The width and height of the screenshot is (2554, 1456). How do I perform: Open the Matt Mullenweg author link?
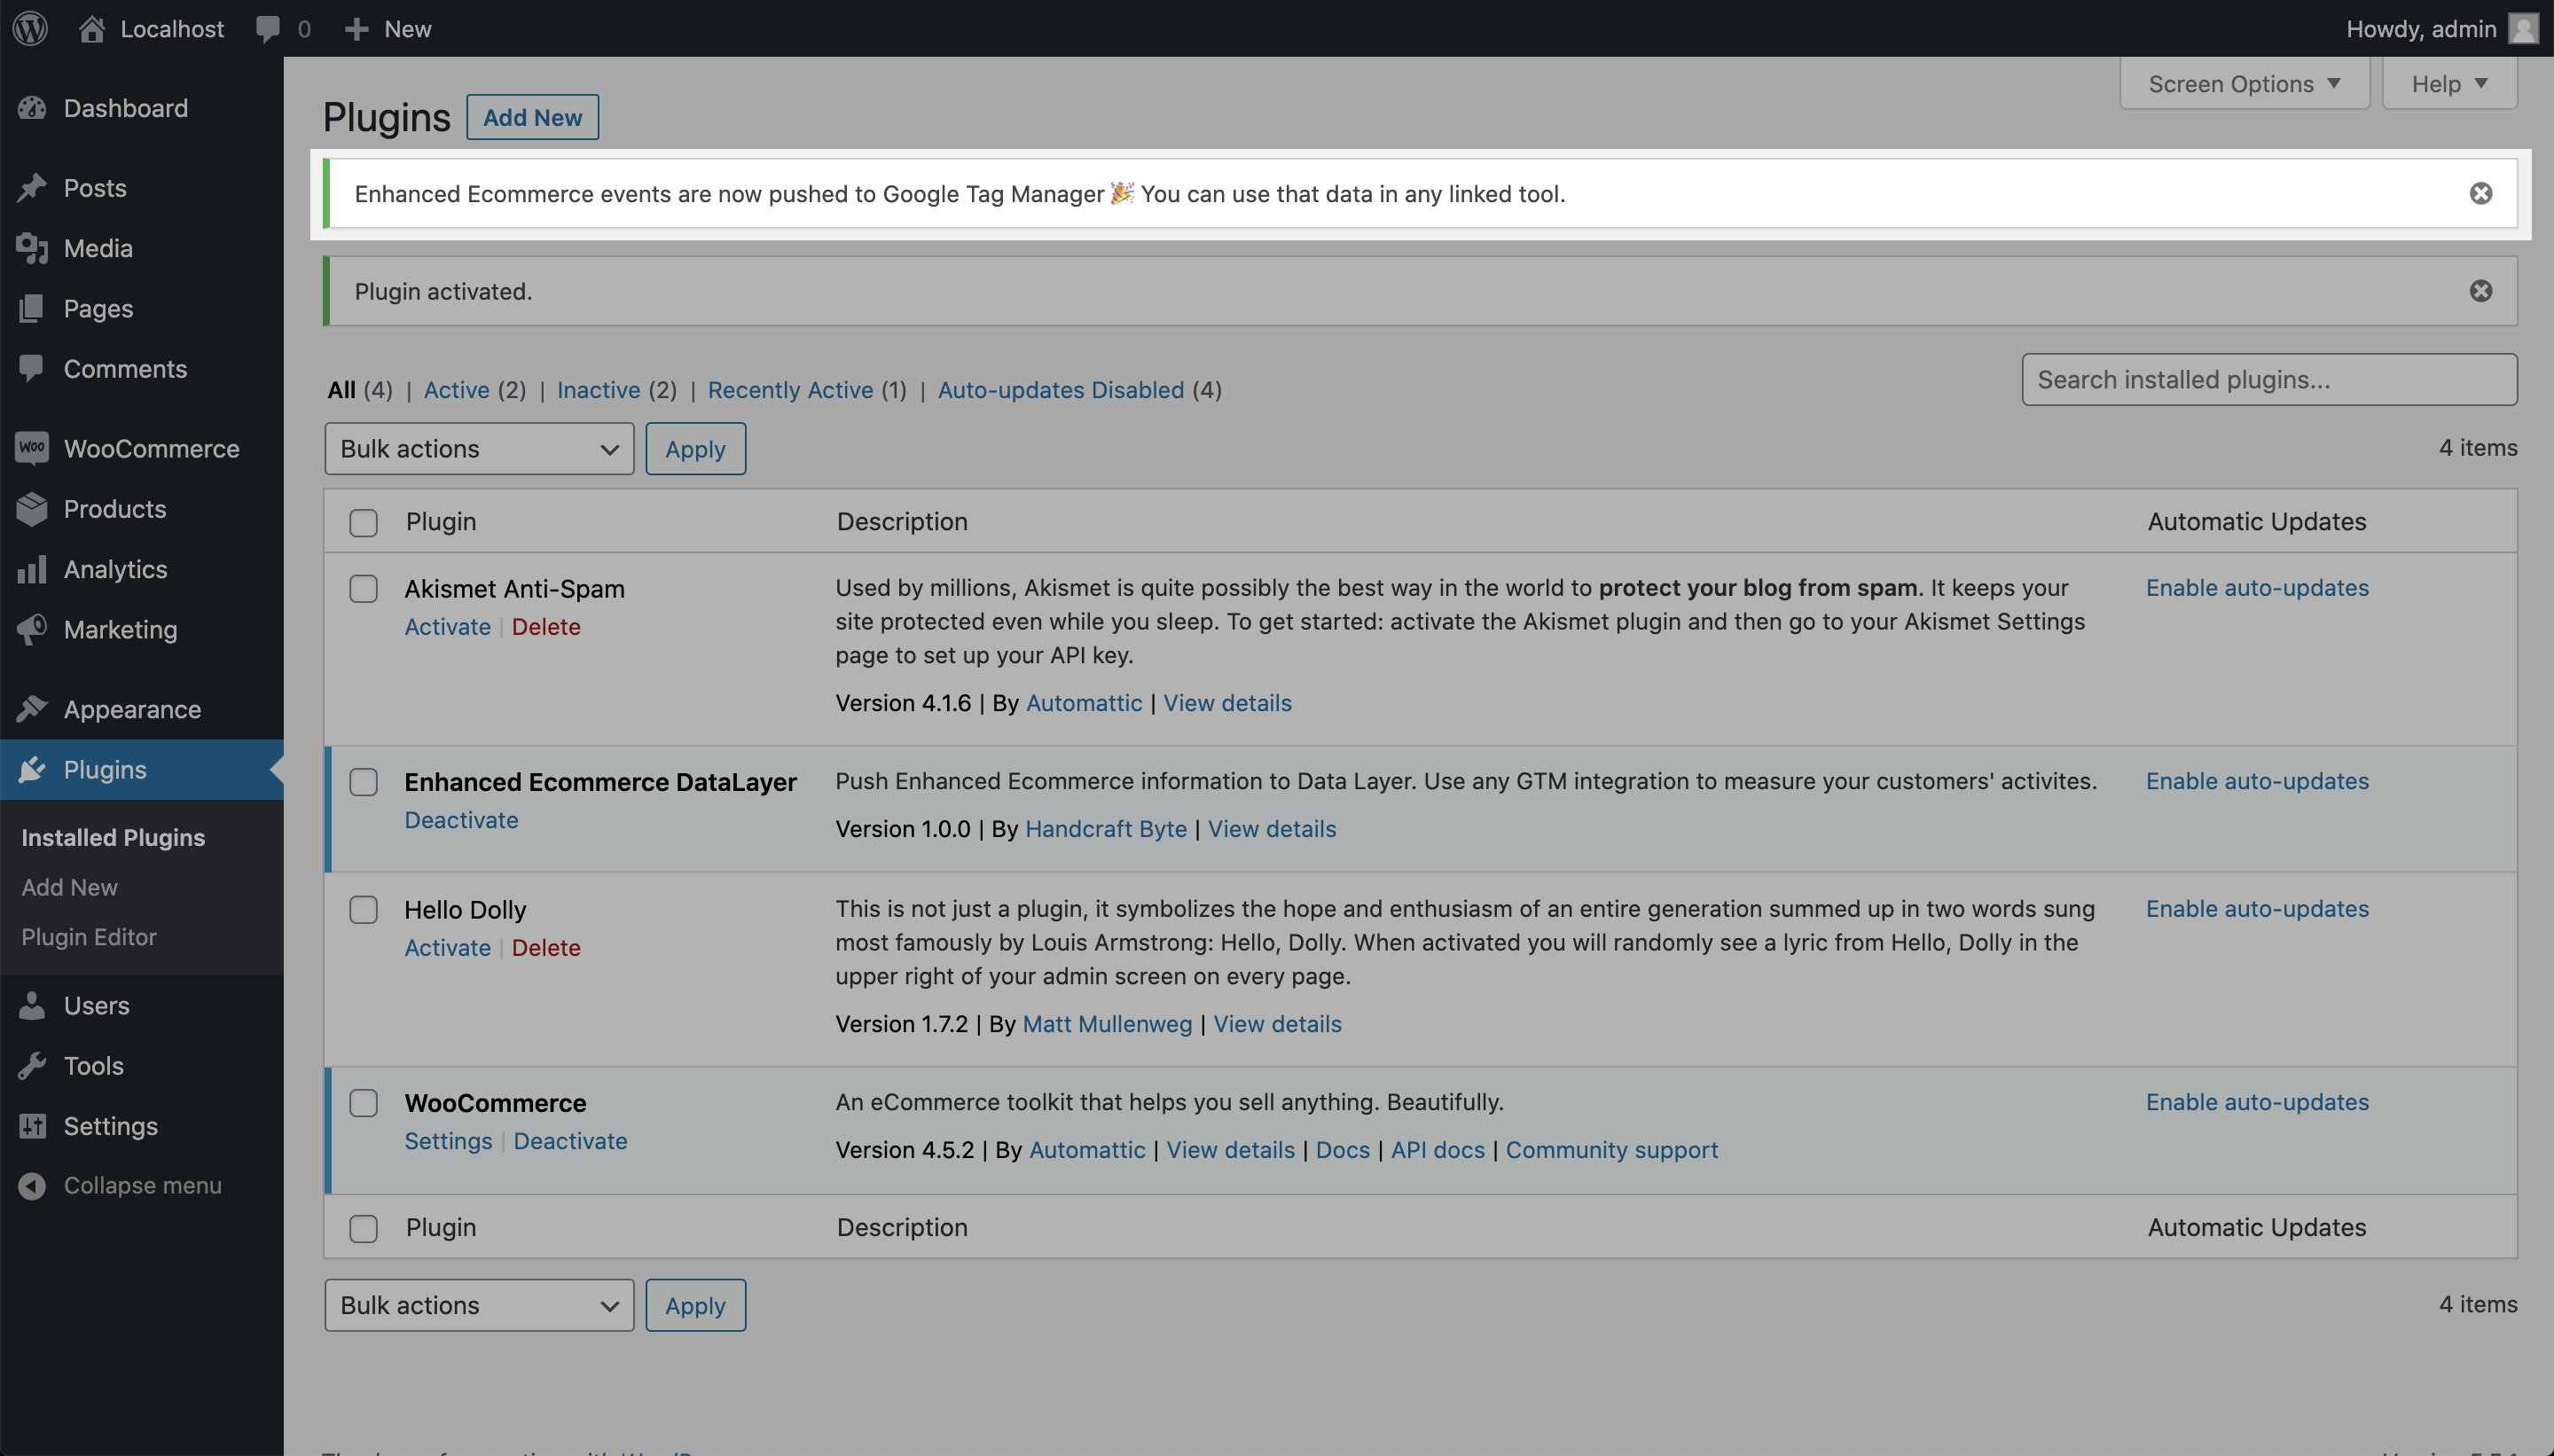(x=1107, y=1023)
